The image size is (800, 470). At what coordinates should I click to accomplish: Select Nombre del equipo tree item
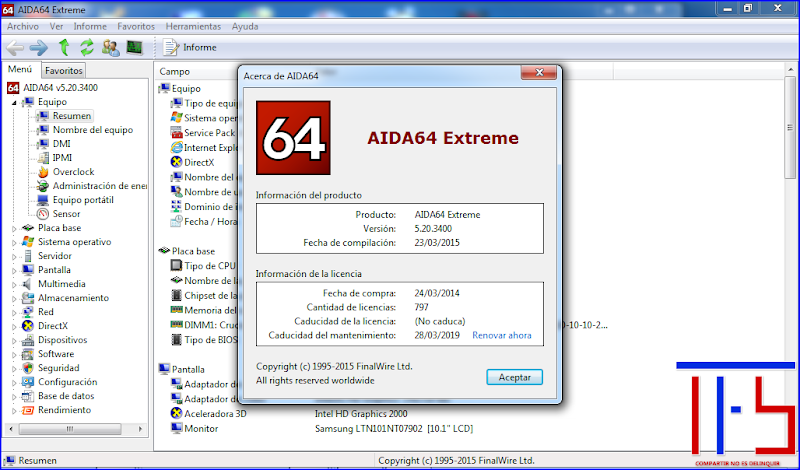(x=92, y=130)
